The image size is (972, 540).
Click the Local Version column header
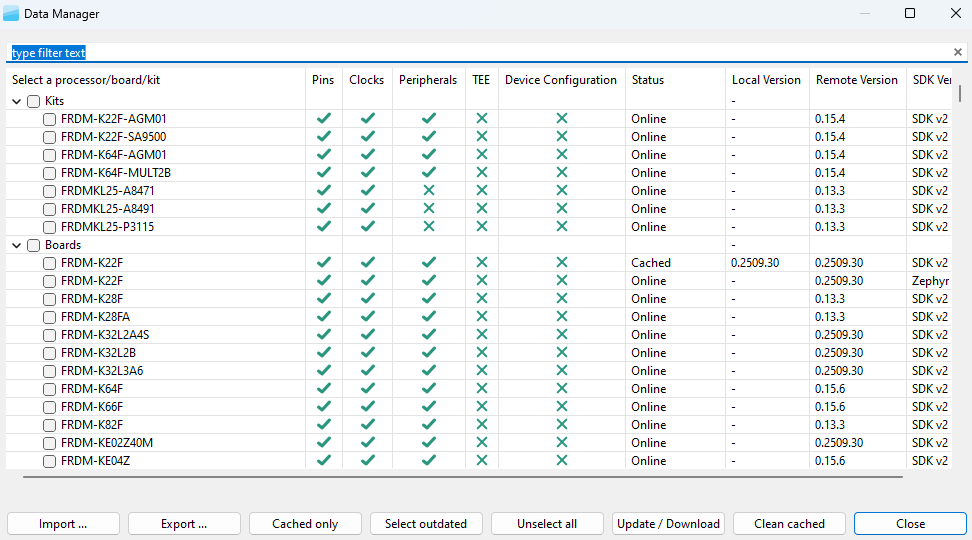point(766,80)
